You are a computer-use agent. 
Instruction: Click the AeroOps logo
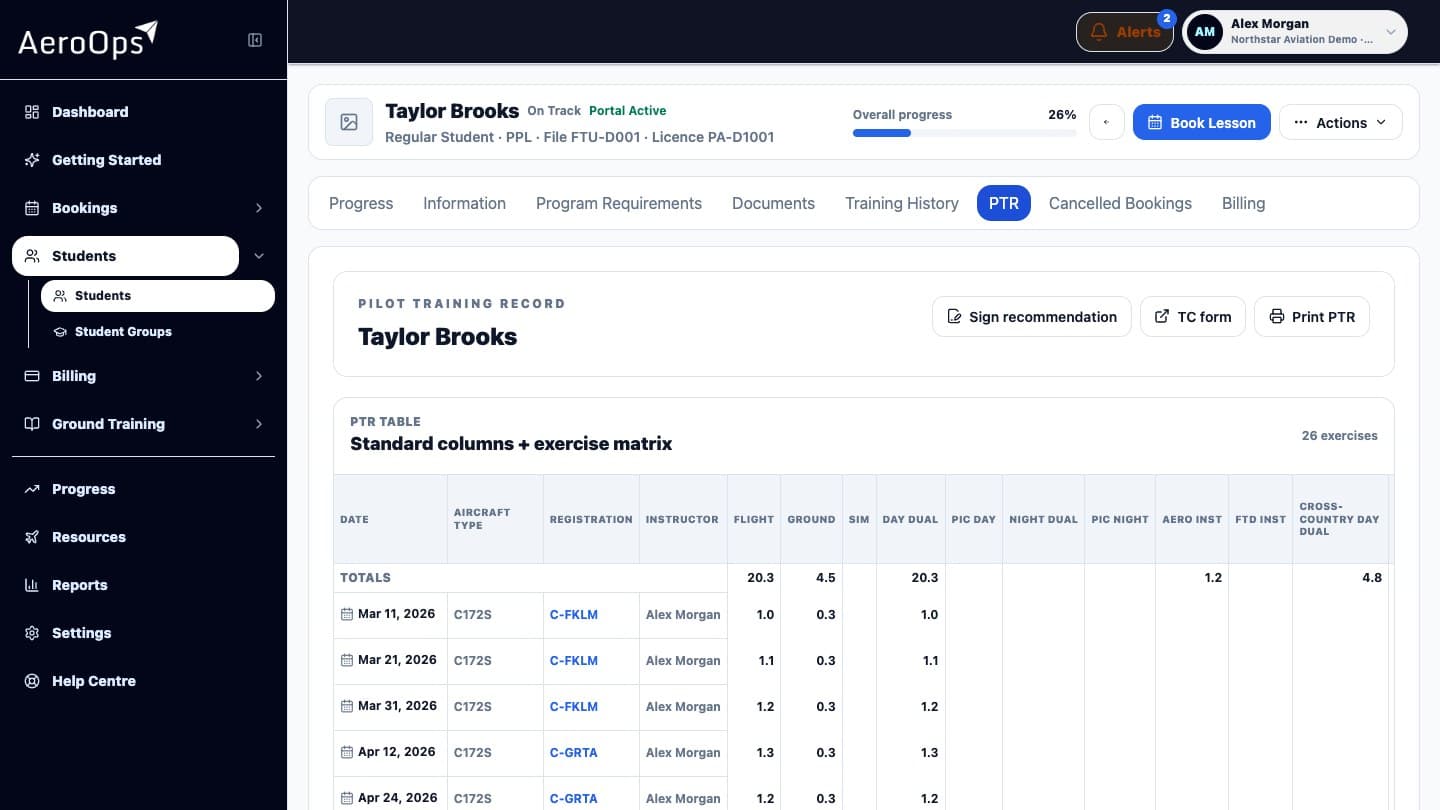88,39
